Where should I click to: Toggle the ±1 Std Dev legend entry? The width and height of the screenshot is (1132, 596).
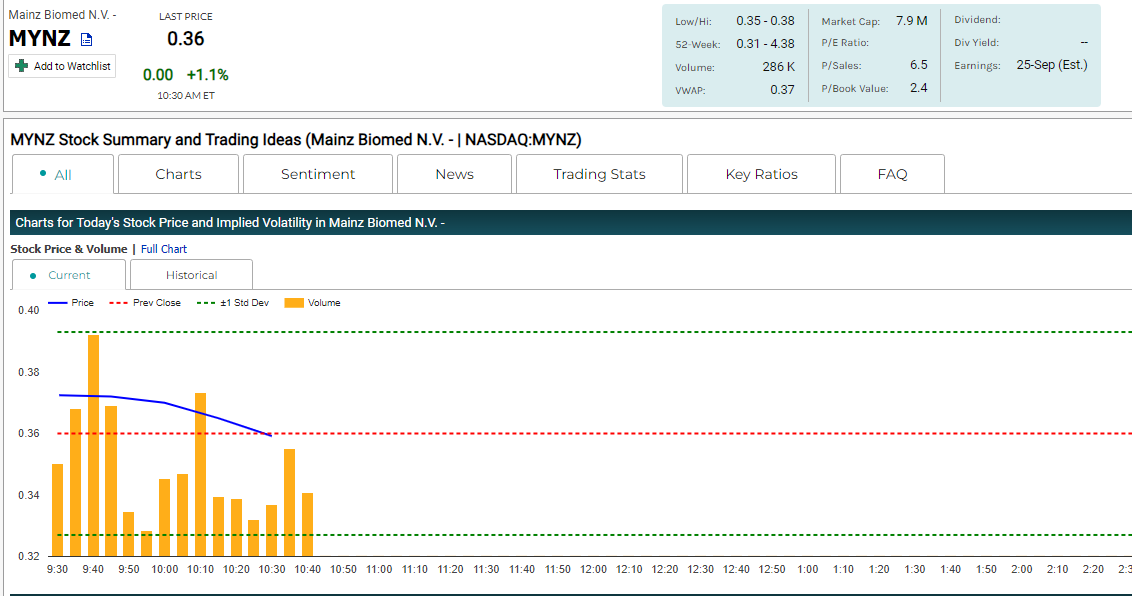pos(232,303)
